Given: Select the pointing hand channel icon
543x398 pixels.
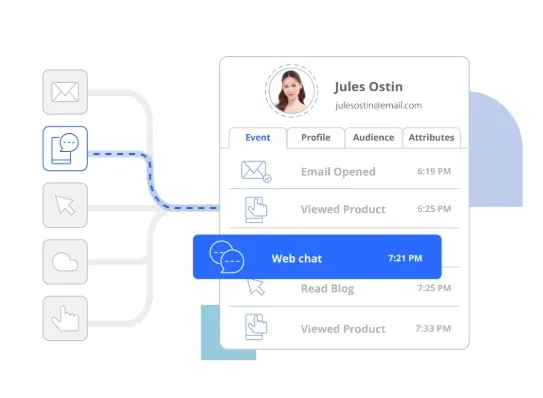Looking at the screenshot, I should pos(65,318).
